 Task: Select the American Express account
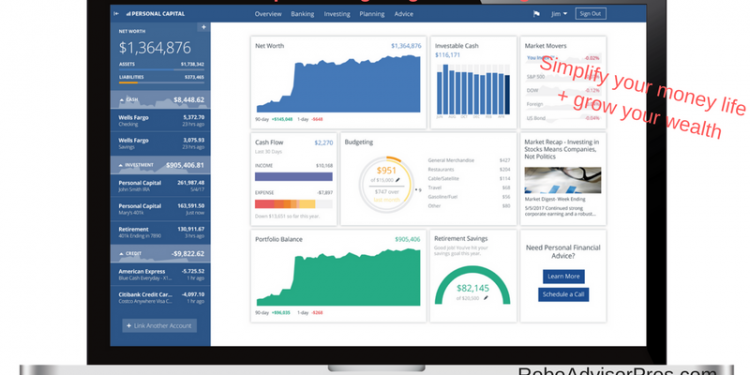160,275
